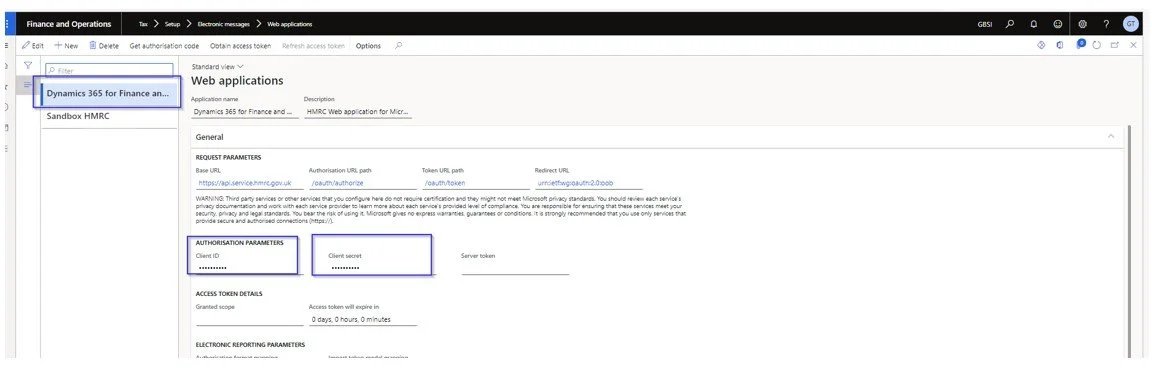
Task: Click the filter funnel icon
Action: tap(28, 65)
